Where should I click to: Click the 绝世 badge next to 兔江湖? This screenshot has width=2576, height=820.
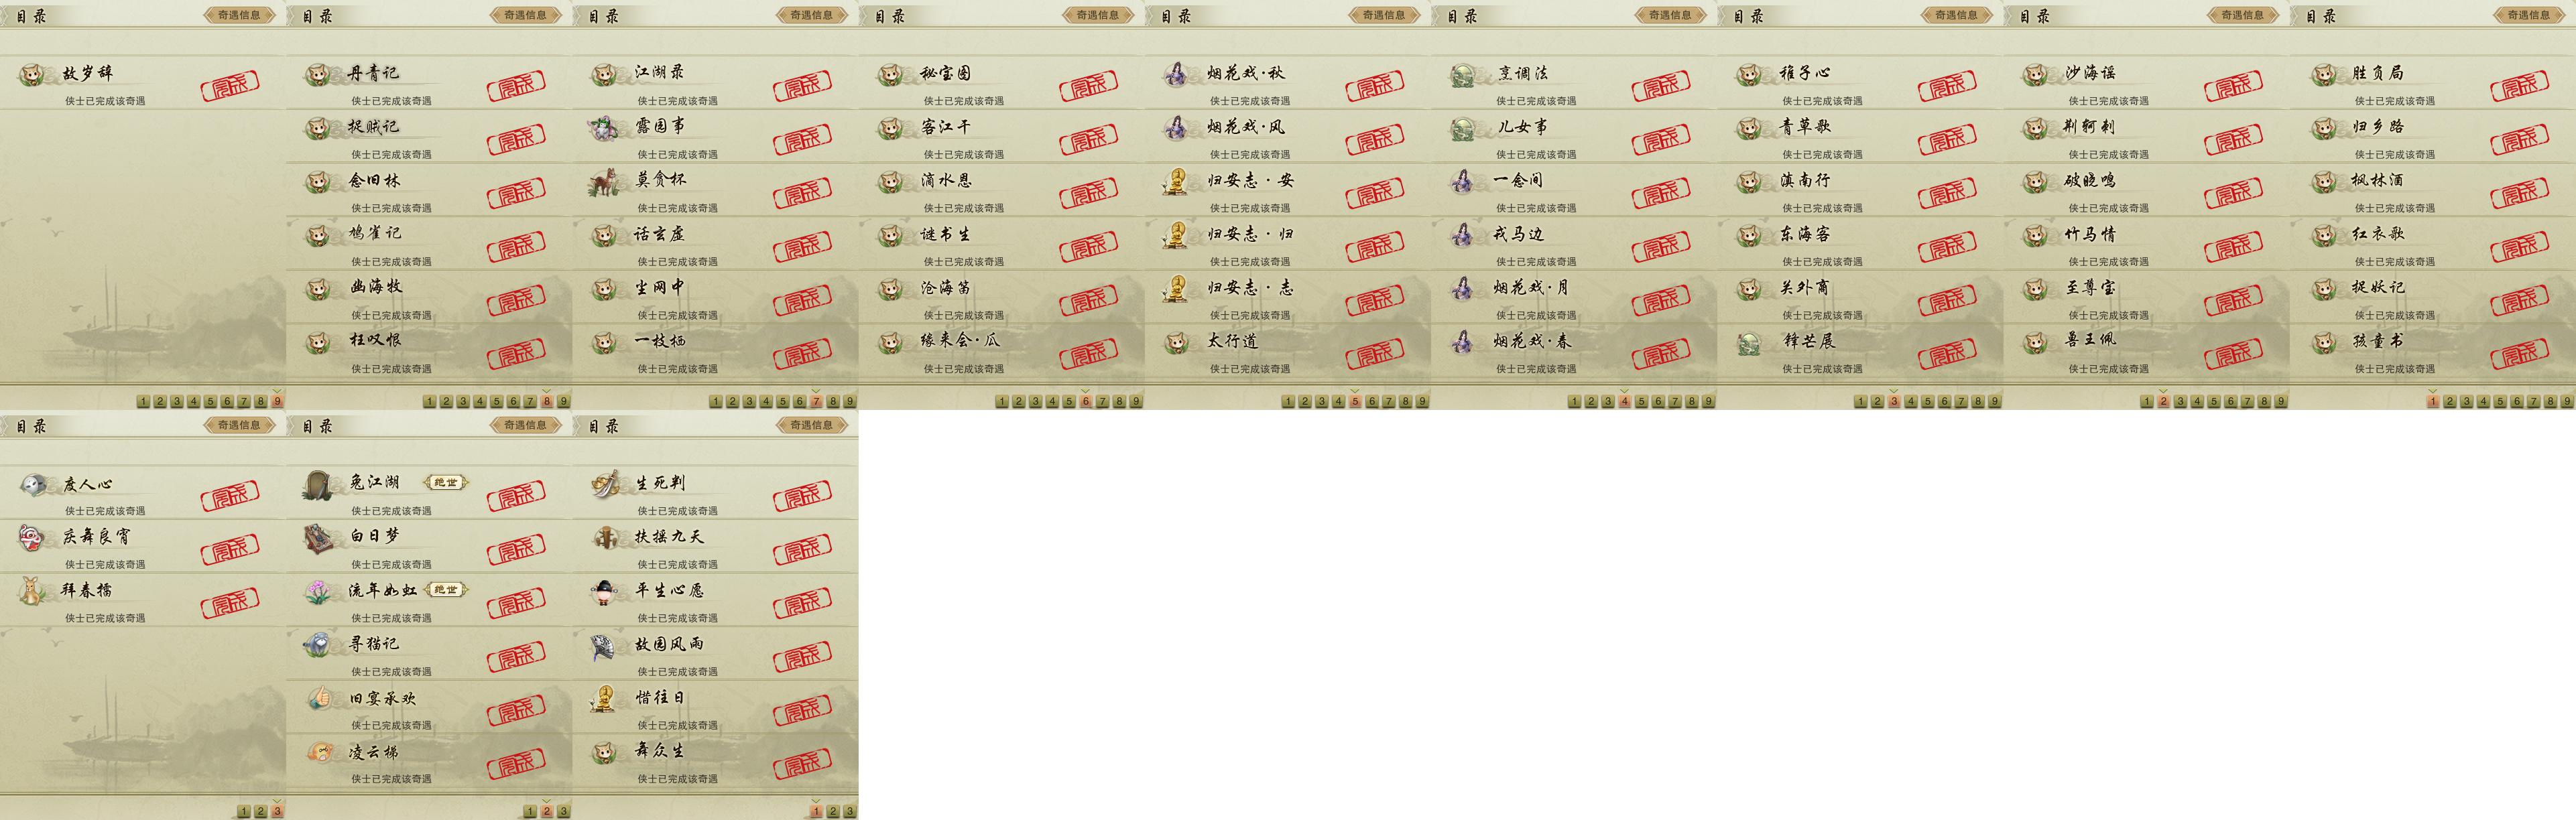tap(446, 483)
